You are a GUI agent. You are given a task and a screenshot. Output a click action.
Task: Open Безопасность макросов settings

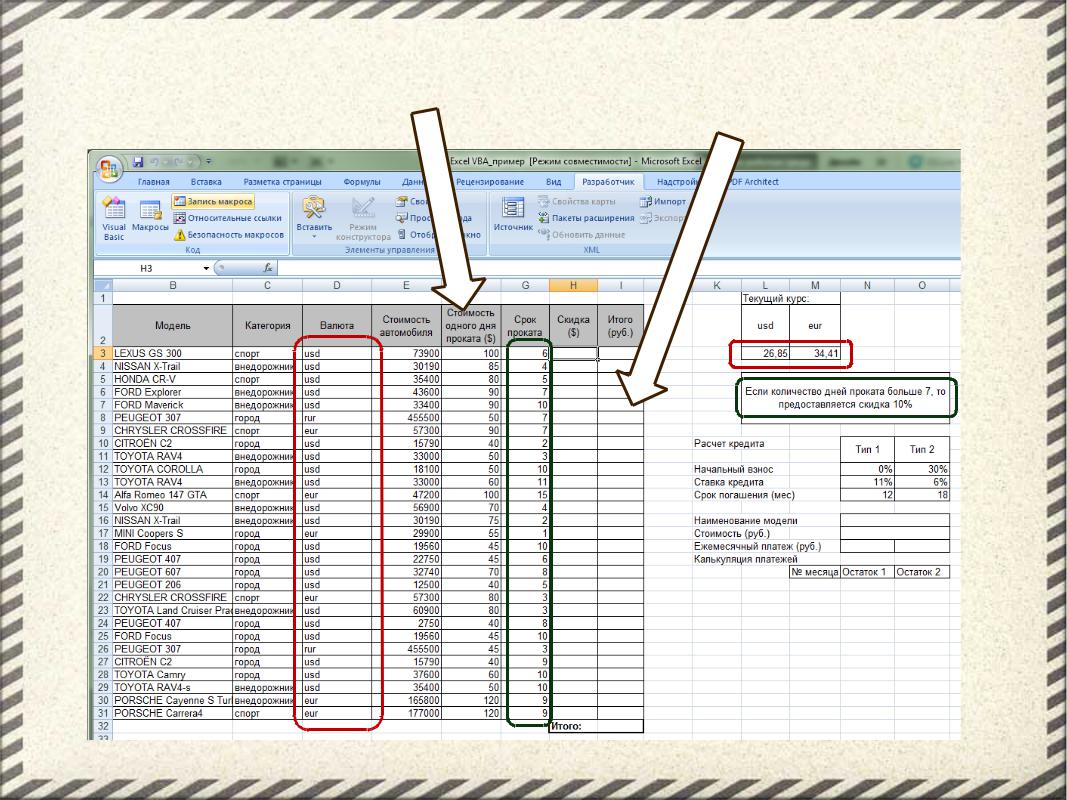[x=229, y=235]
